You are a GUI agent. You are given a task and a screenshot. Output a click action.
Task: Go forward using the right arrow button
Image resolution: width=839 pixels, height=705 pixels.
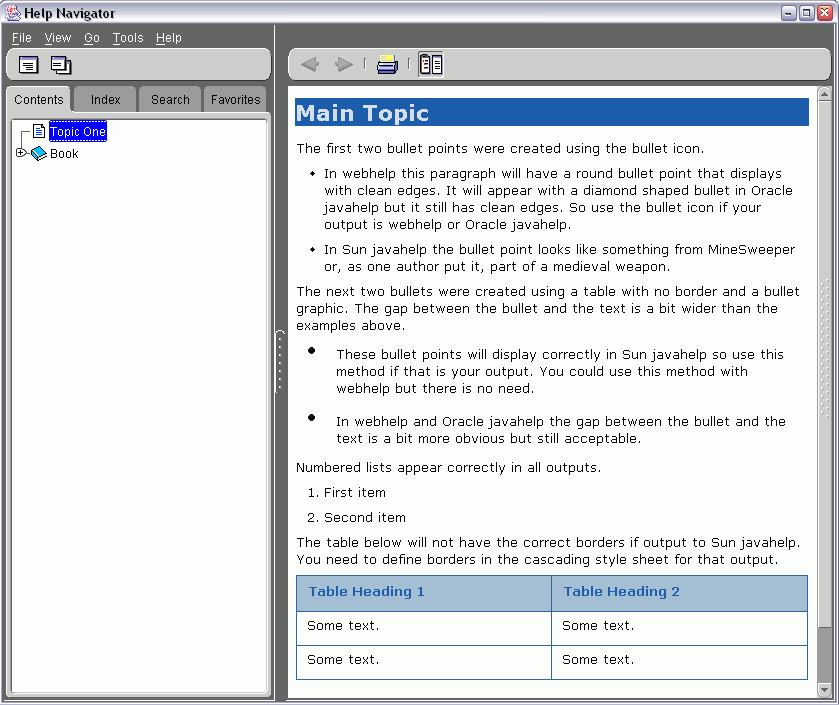pyautogui.click(x=344, y=65)
